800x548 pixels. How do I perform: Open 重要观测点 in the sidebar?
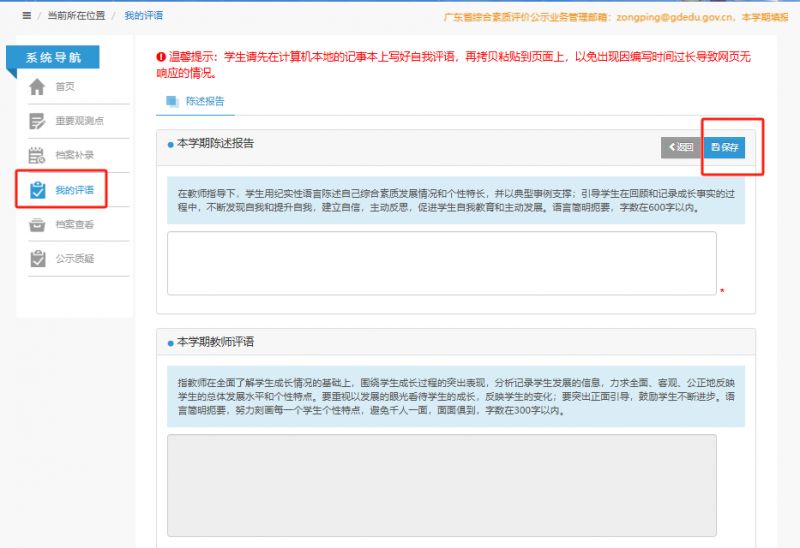(80, 121)
